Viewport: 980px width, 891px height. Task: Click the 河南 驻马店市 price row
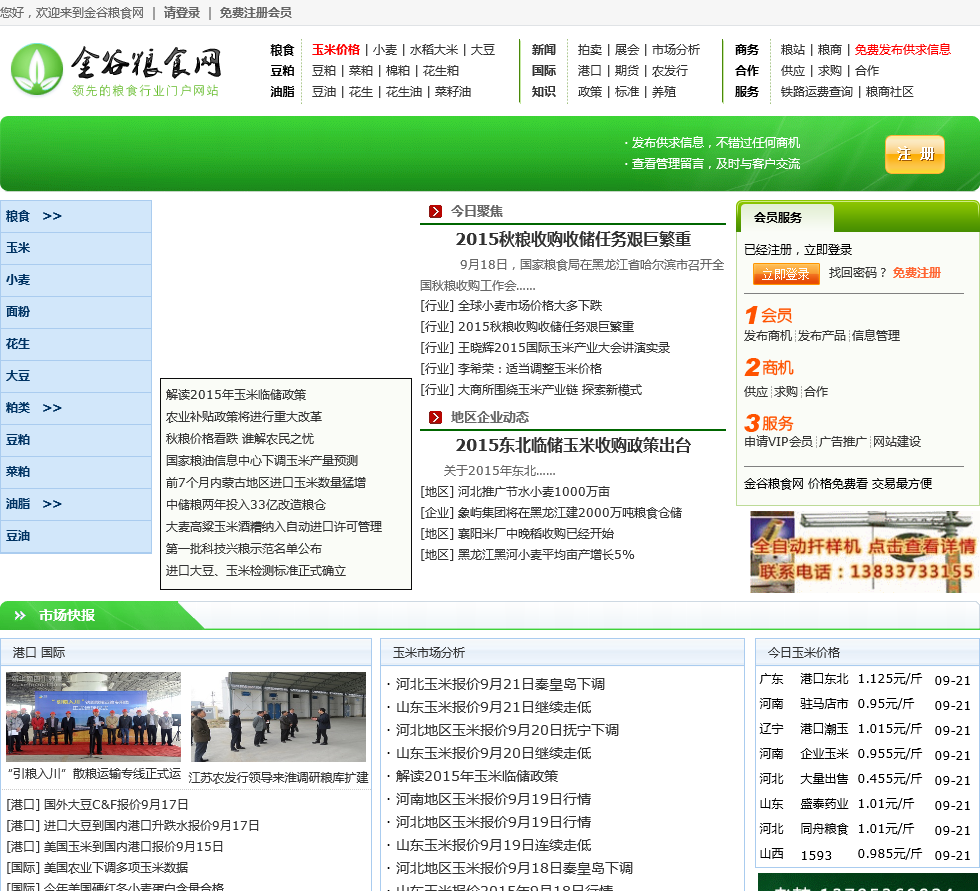click(865, 705)
